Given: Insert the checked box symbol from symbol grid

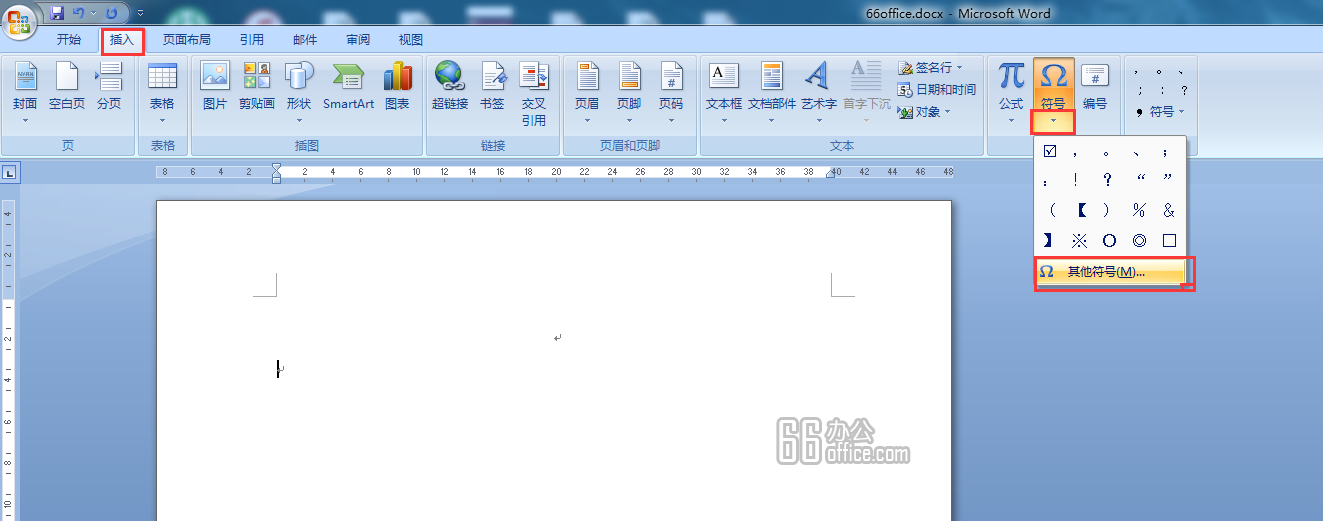Looking at the screenshot, I should (x=1049, y=152).
